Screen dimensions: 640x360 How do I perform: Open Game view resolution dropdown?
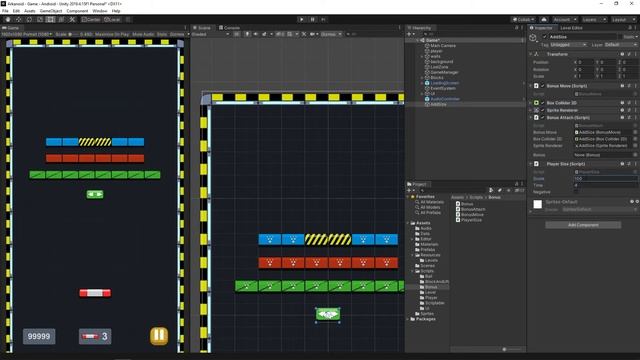click(27, 34)
